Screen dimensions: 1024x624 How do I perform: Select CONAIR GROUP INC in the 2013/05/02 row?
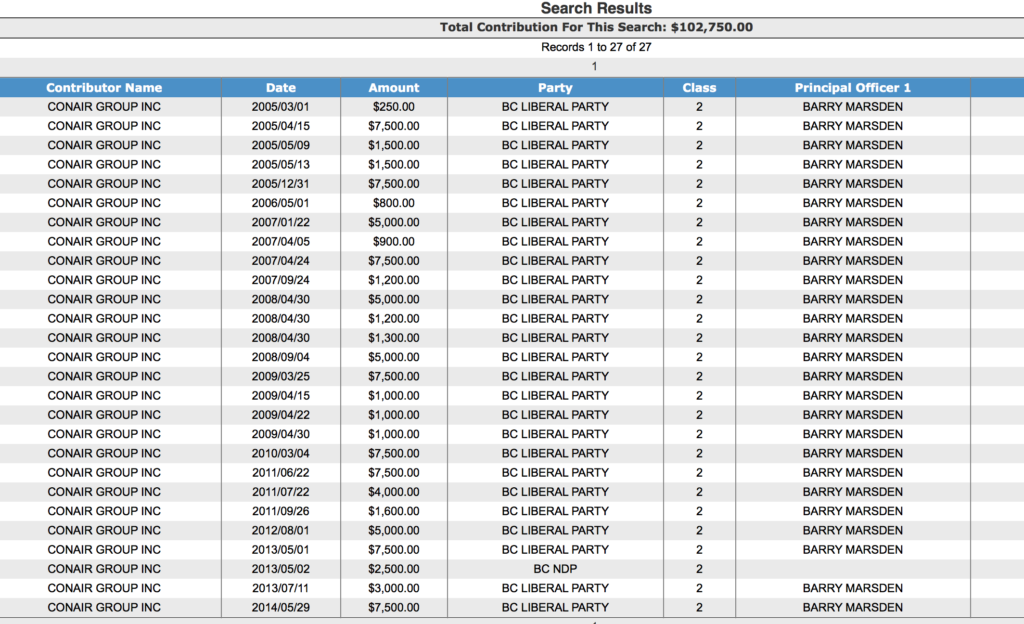tap(104, 569)
